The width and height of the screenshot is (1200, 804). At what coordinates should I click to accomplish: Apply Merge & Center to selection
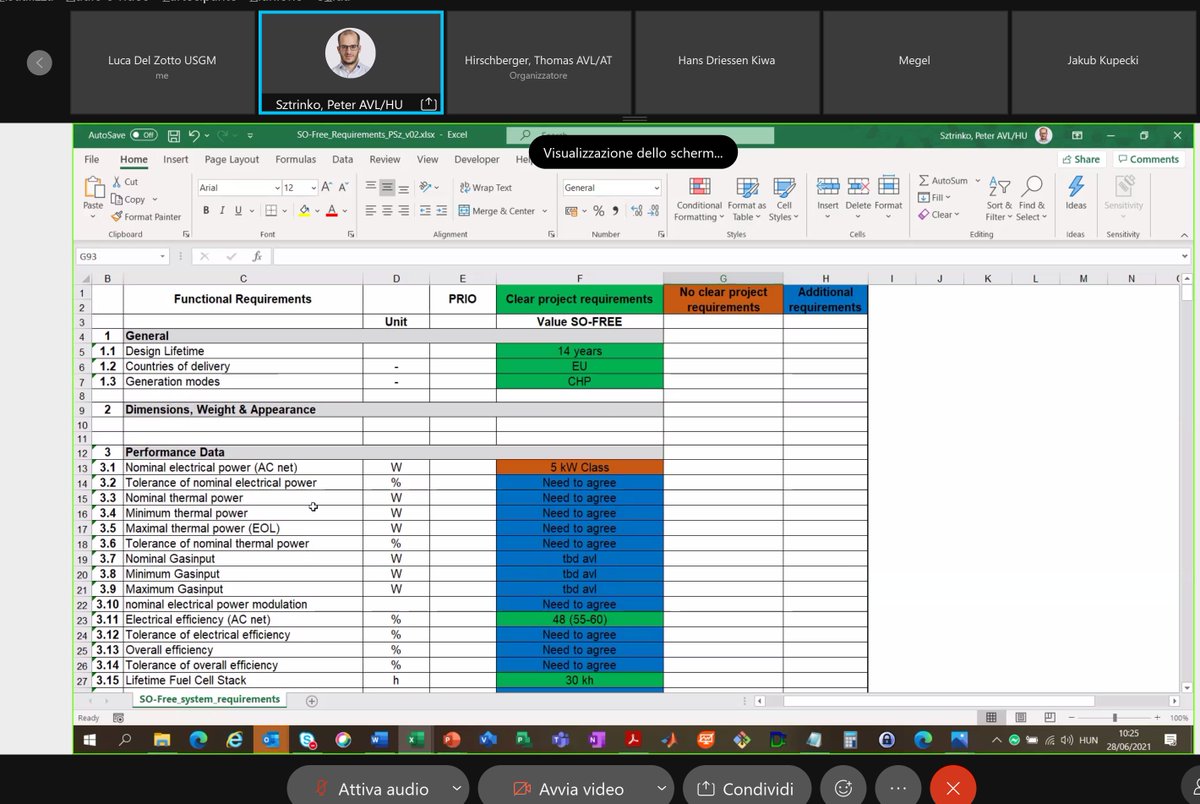tap(499, 211)
